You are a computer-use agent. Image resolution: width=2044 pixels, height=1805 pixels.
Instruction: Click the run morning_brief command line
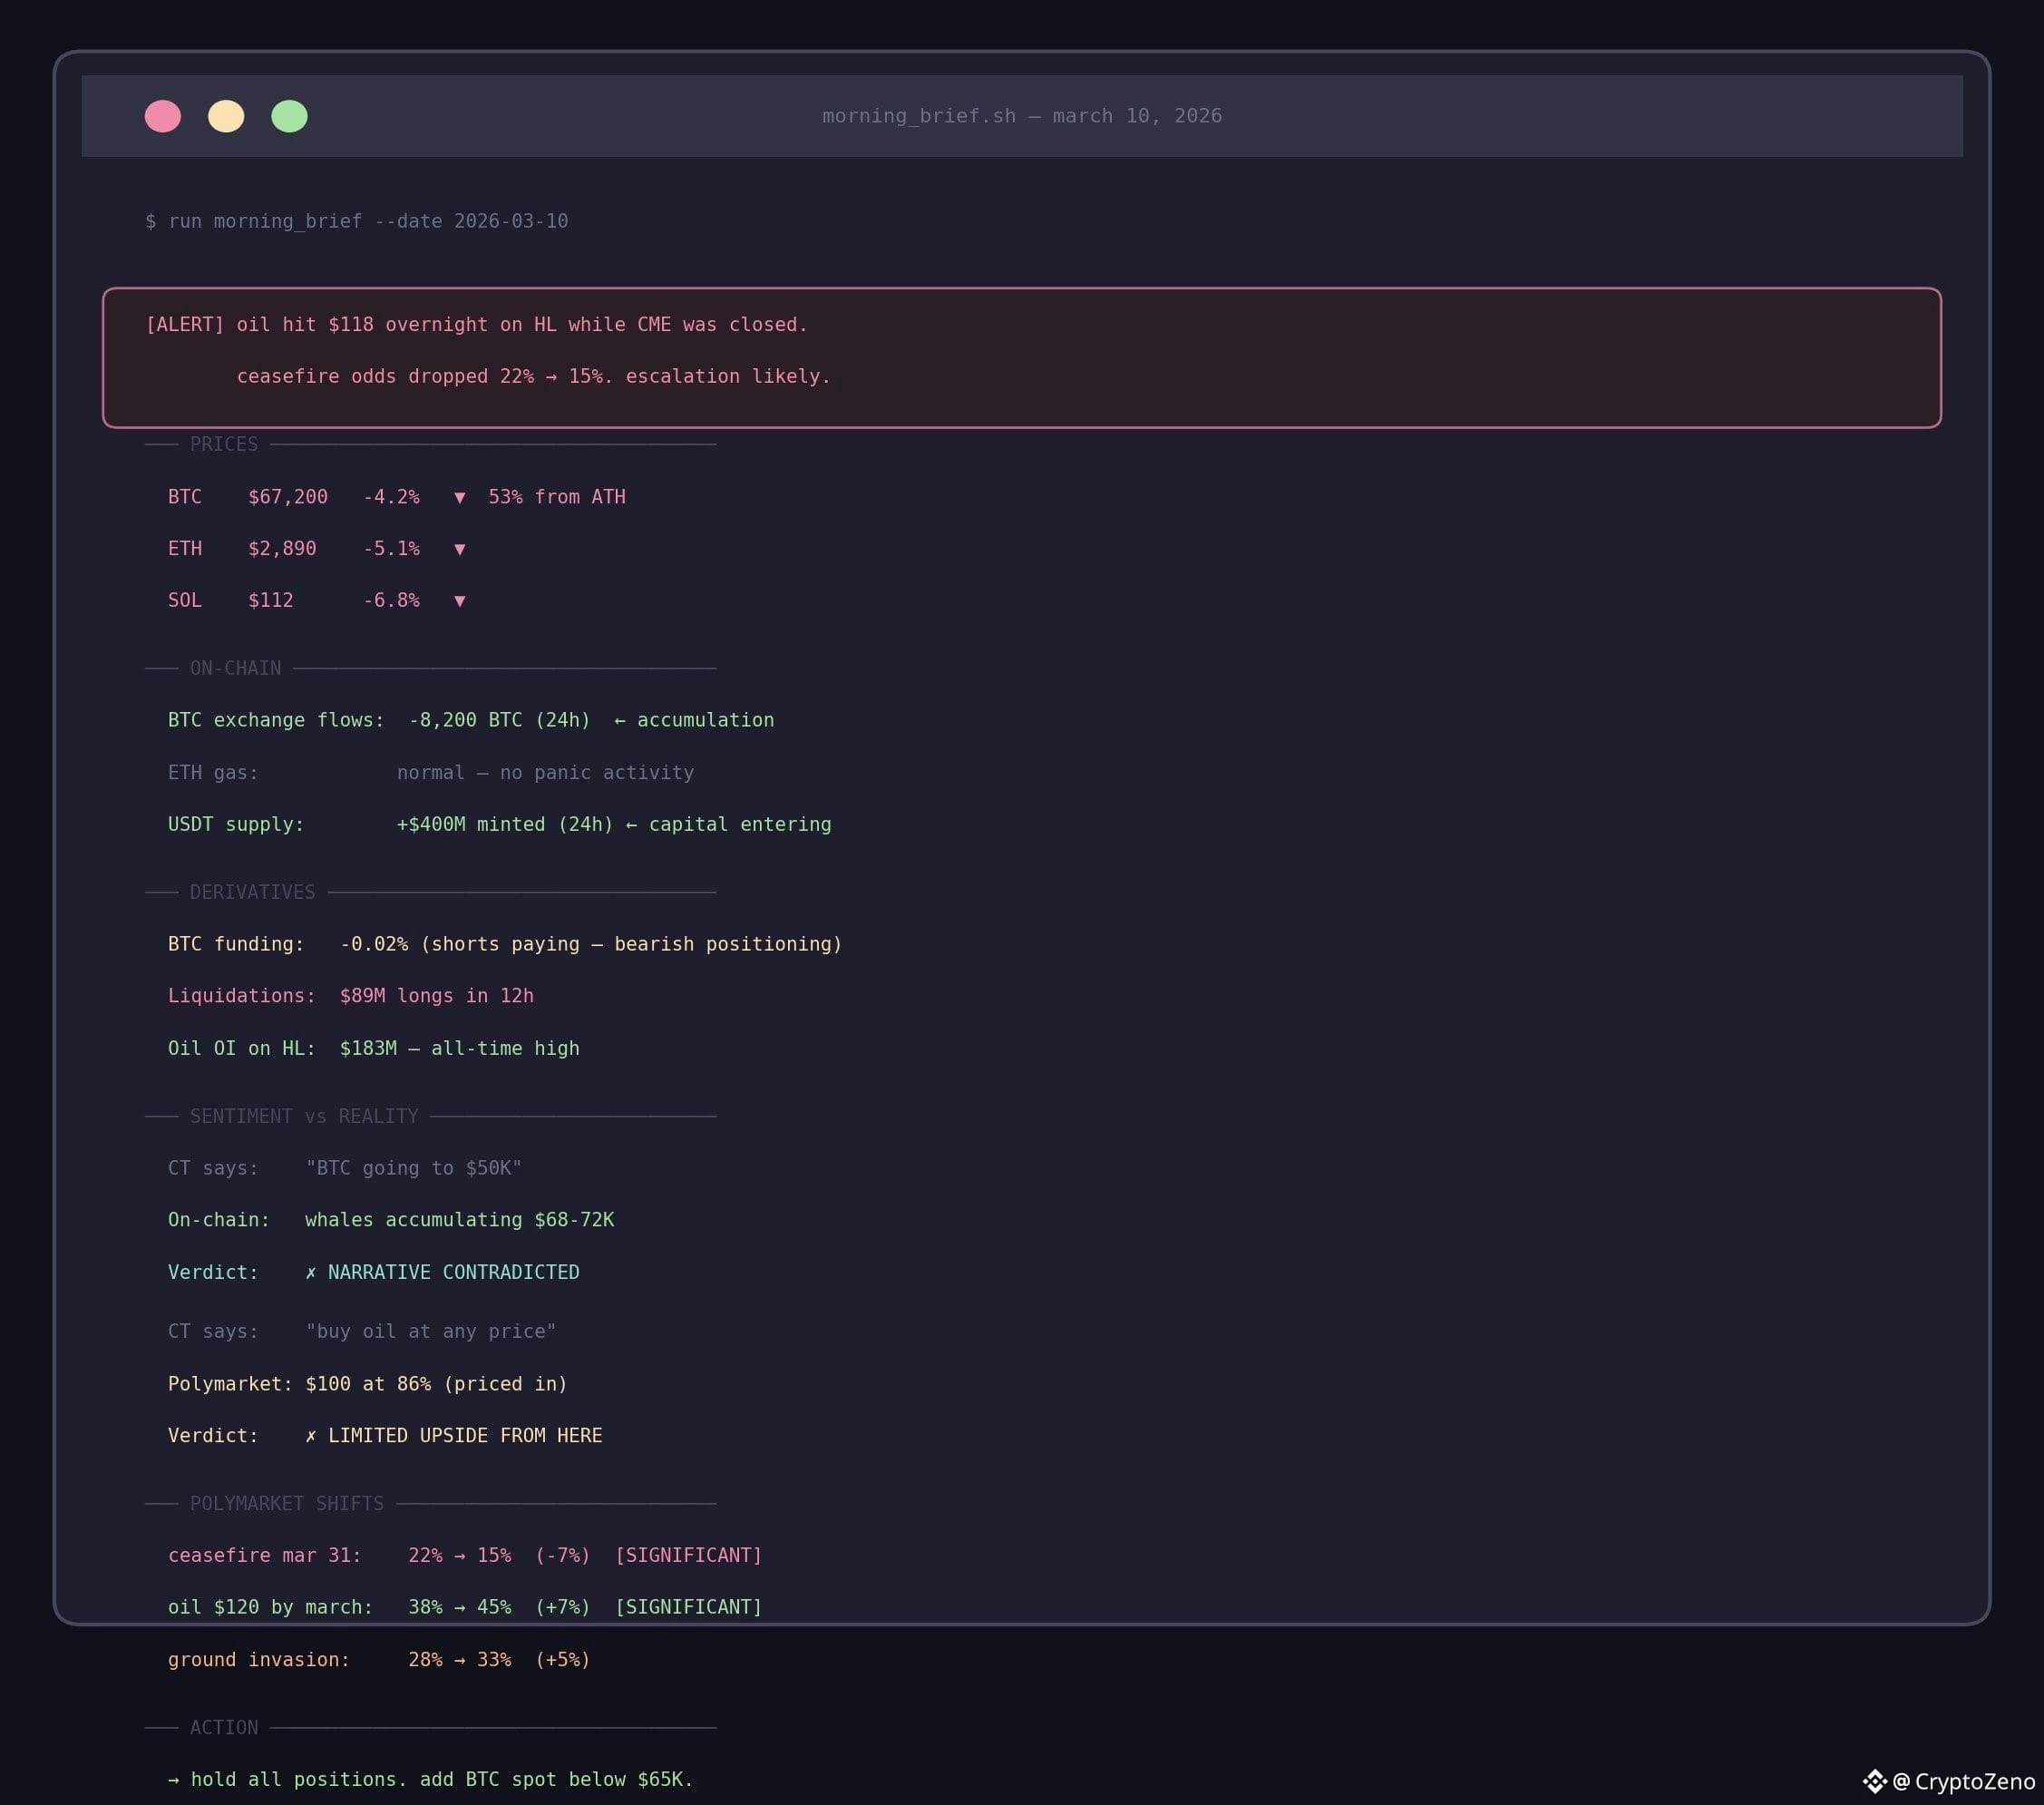click(357, 221)
